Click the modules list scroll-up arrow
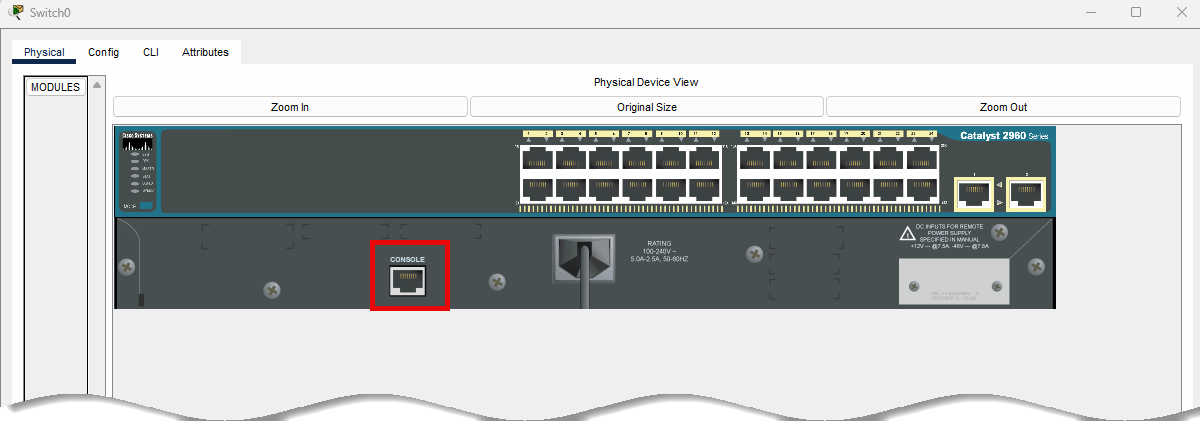The image size is (1200, 421). [x=97, y=85]
